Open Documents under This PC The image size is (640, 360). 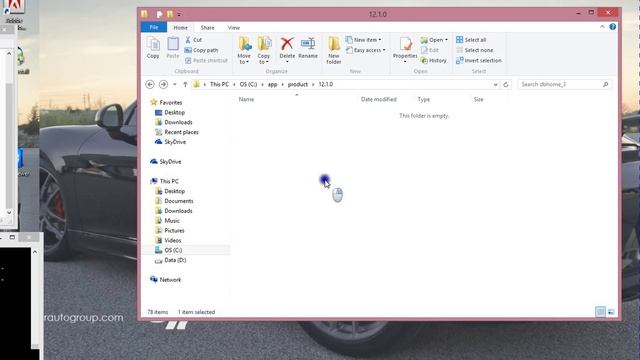[x=179, y=201]
